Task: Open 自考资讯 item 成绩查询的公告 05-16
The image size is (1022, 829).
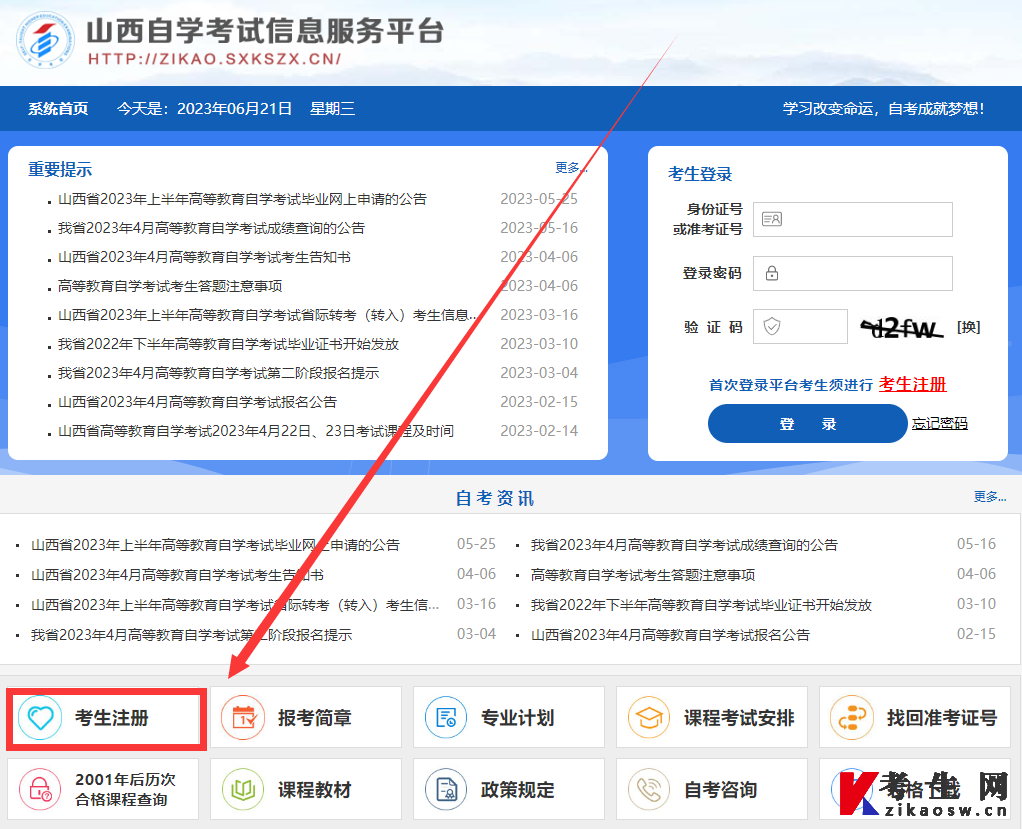Action: [x=684, y=545]
